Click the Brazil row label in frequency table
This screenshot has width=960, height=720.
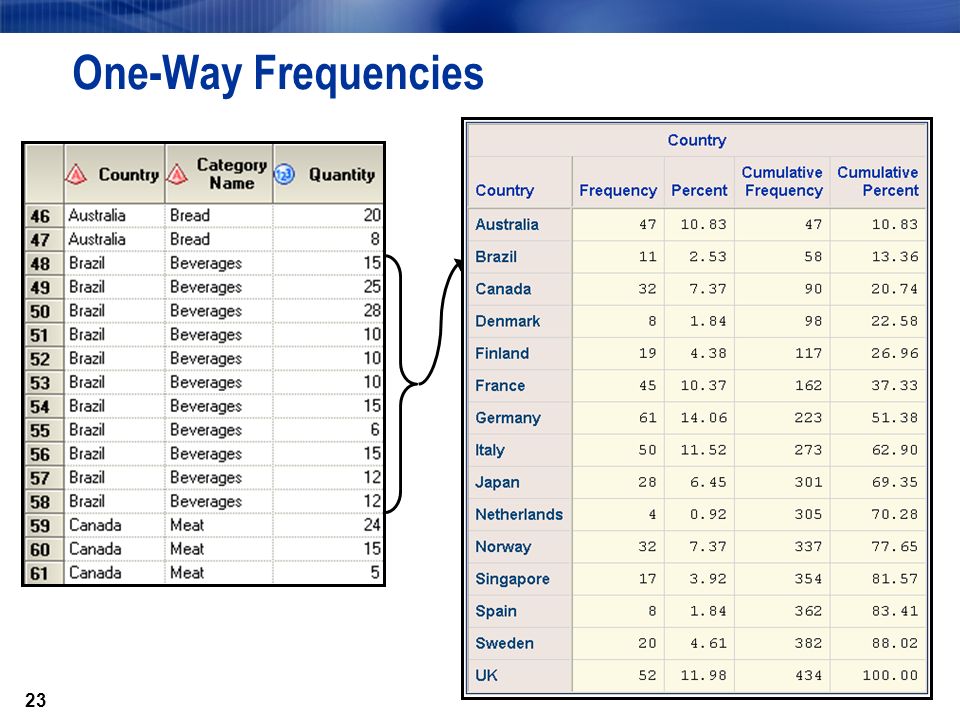tap(496, 257)
